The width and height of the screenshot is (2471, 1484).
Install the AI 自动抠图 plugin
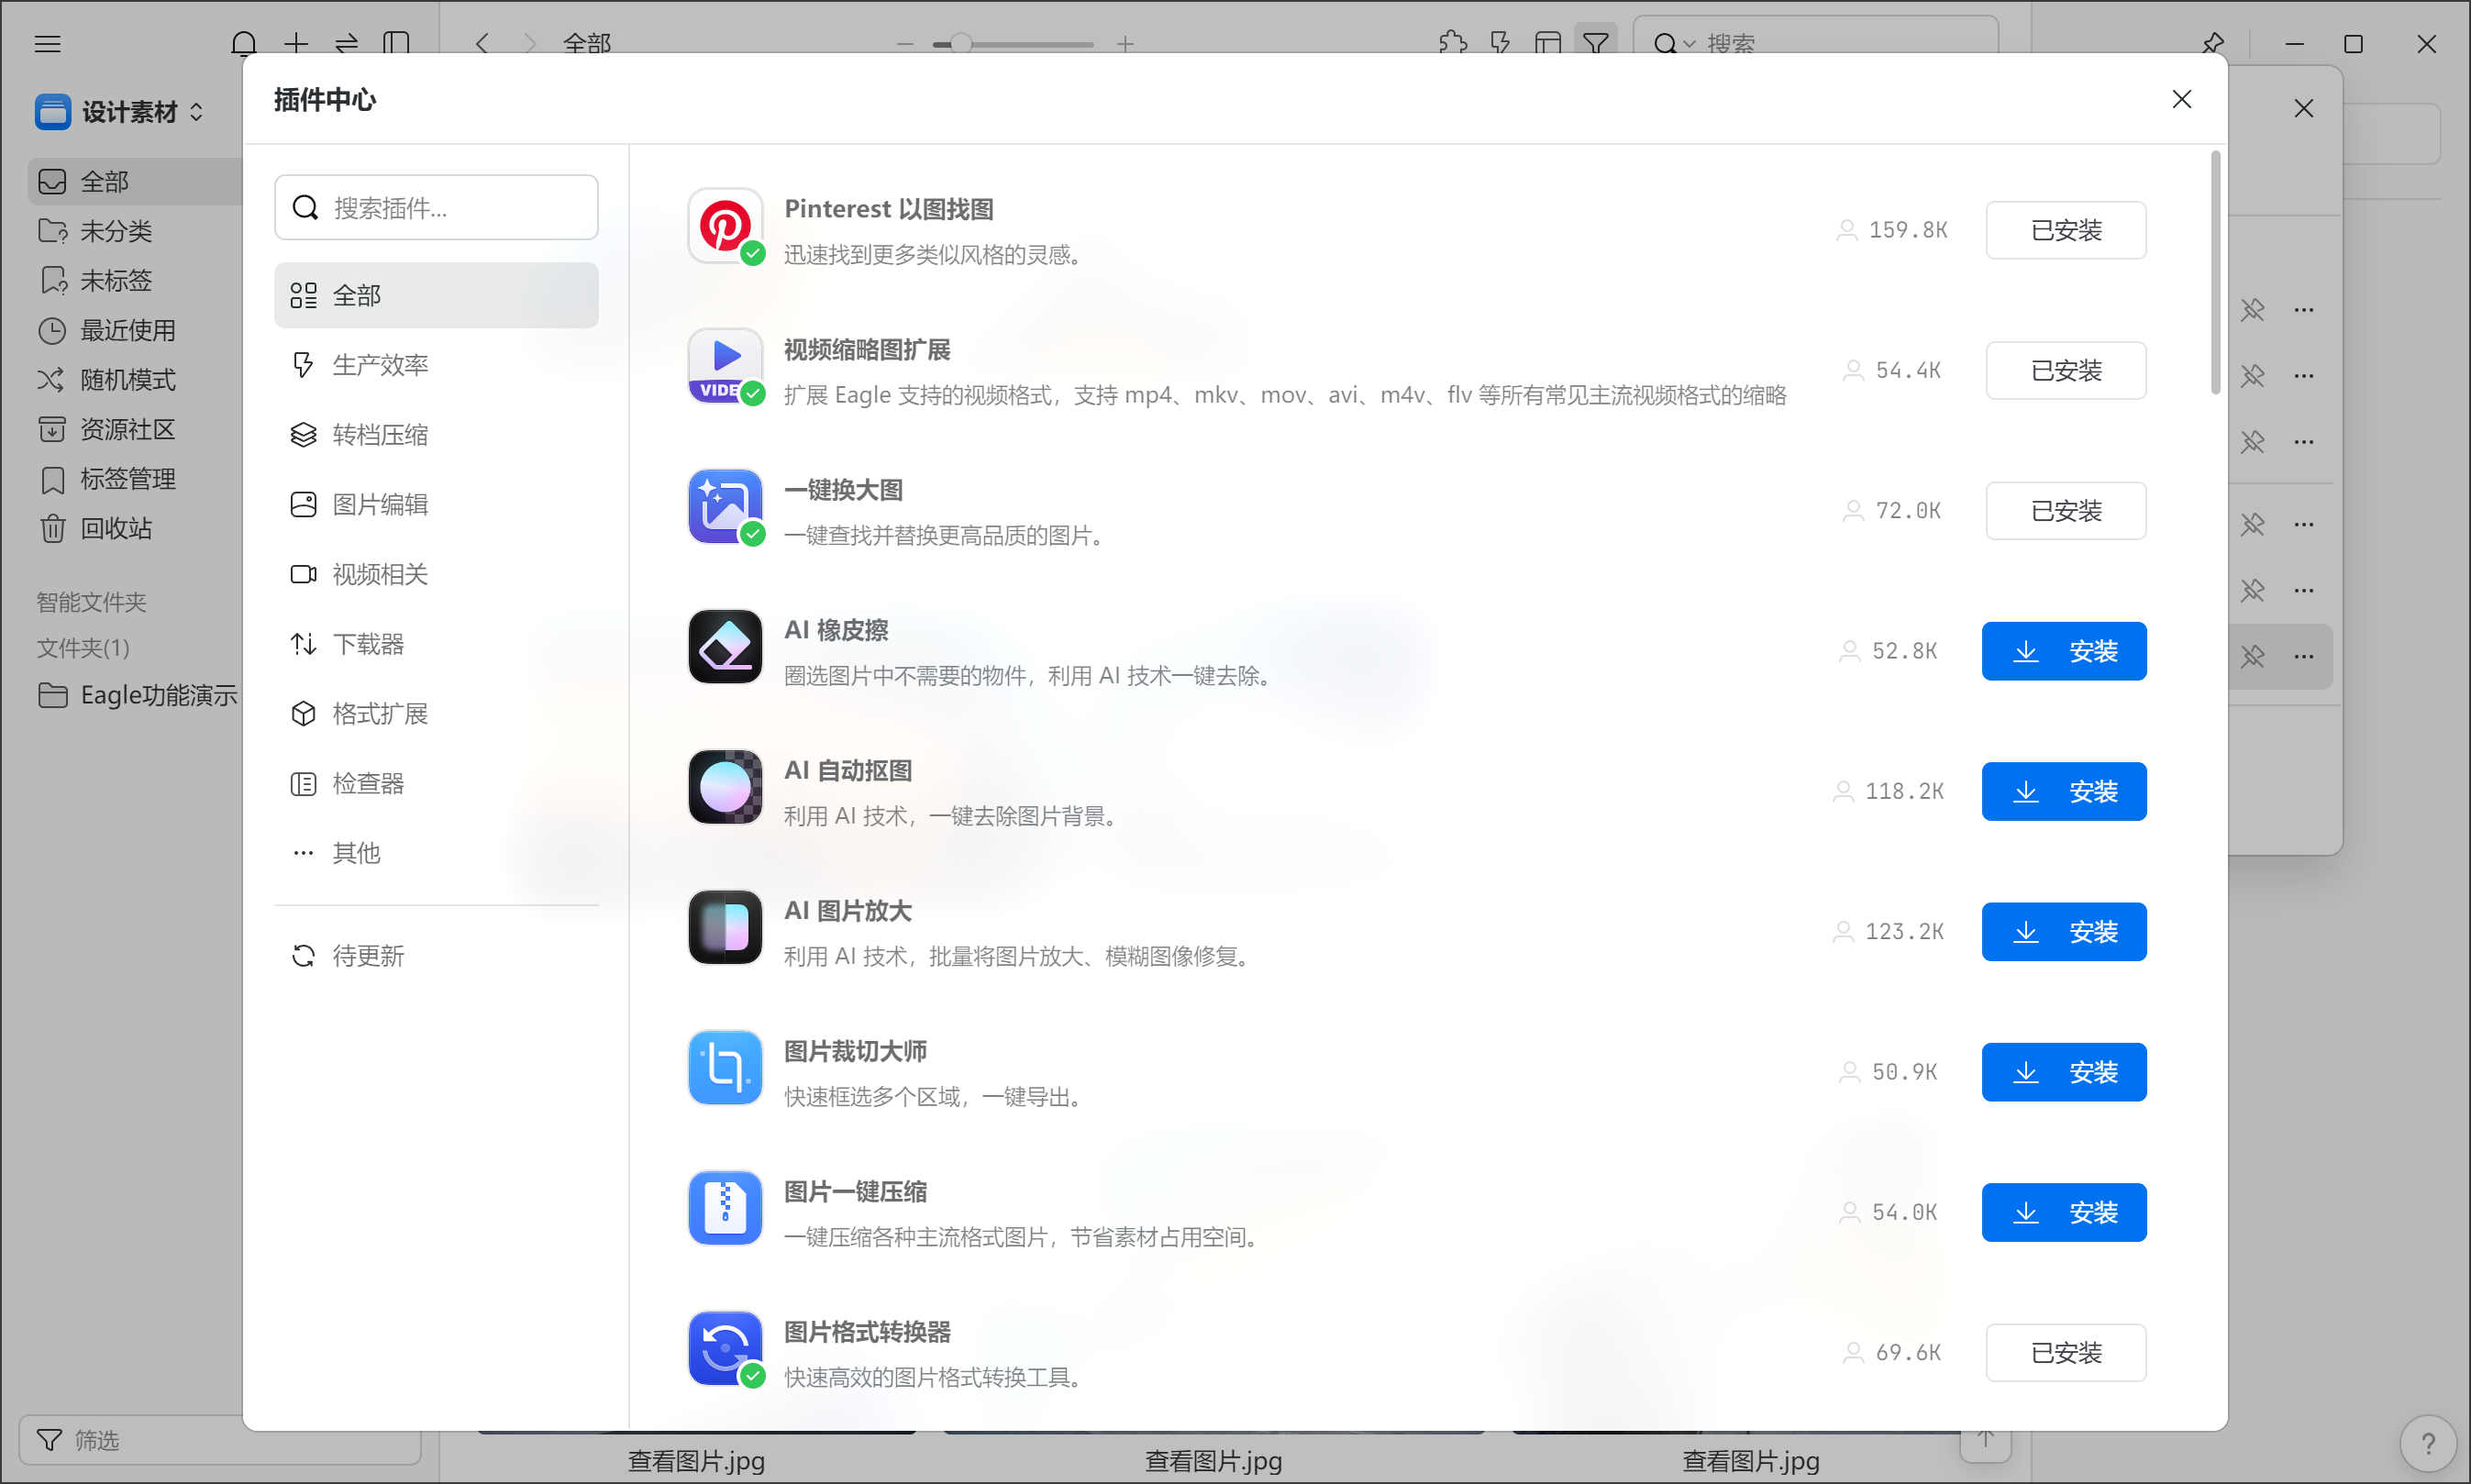tap(2063, 791)
